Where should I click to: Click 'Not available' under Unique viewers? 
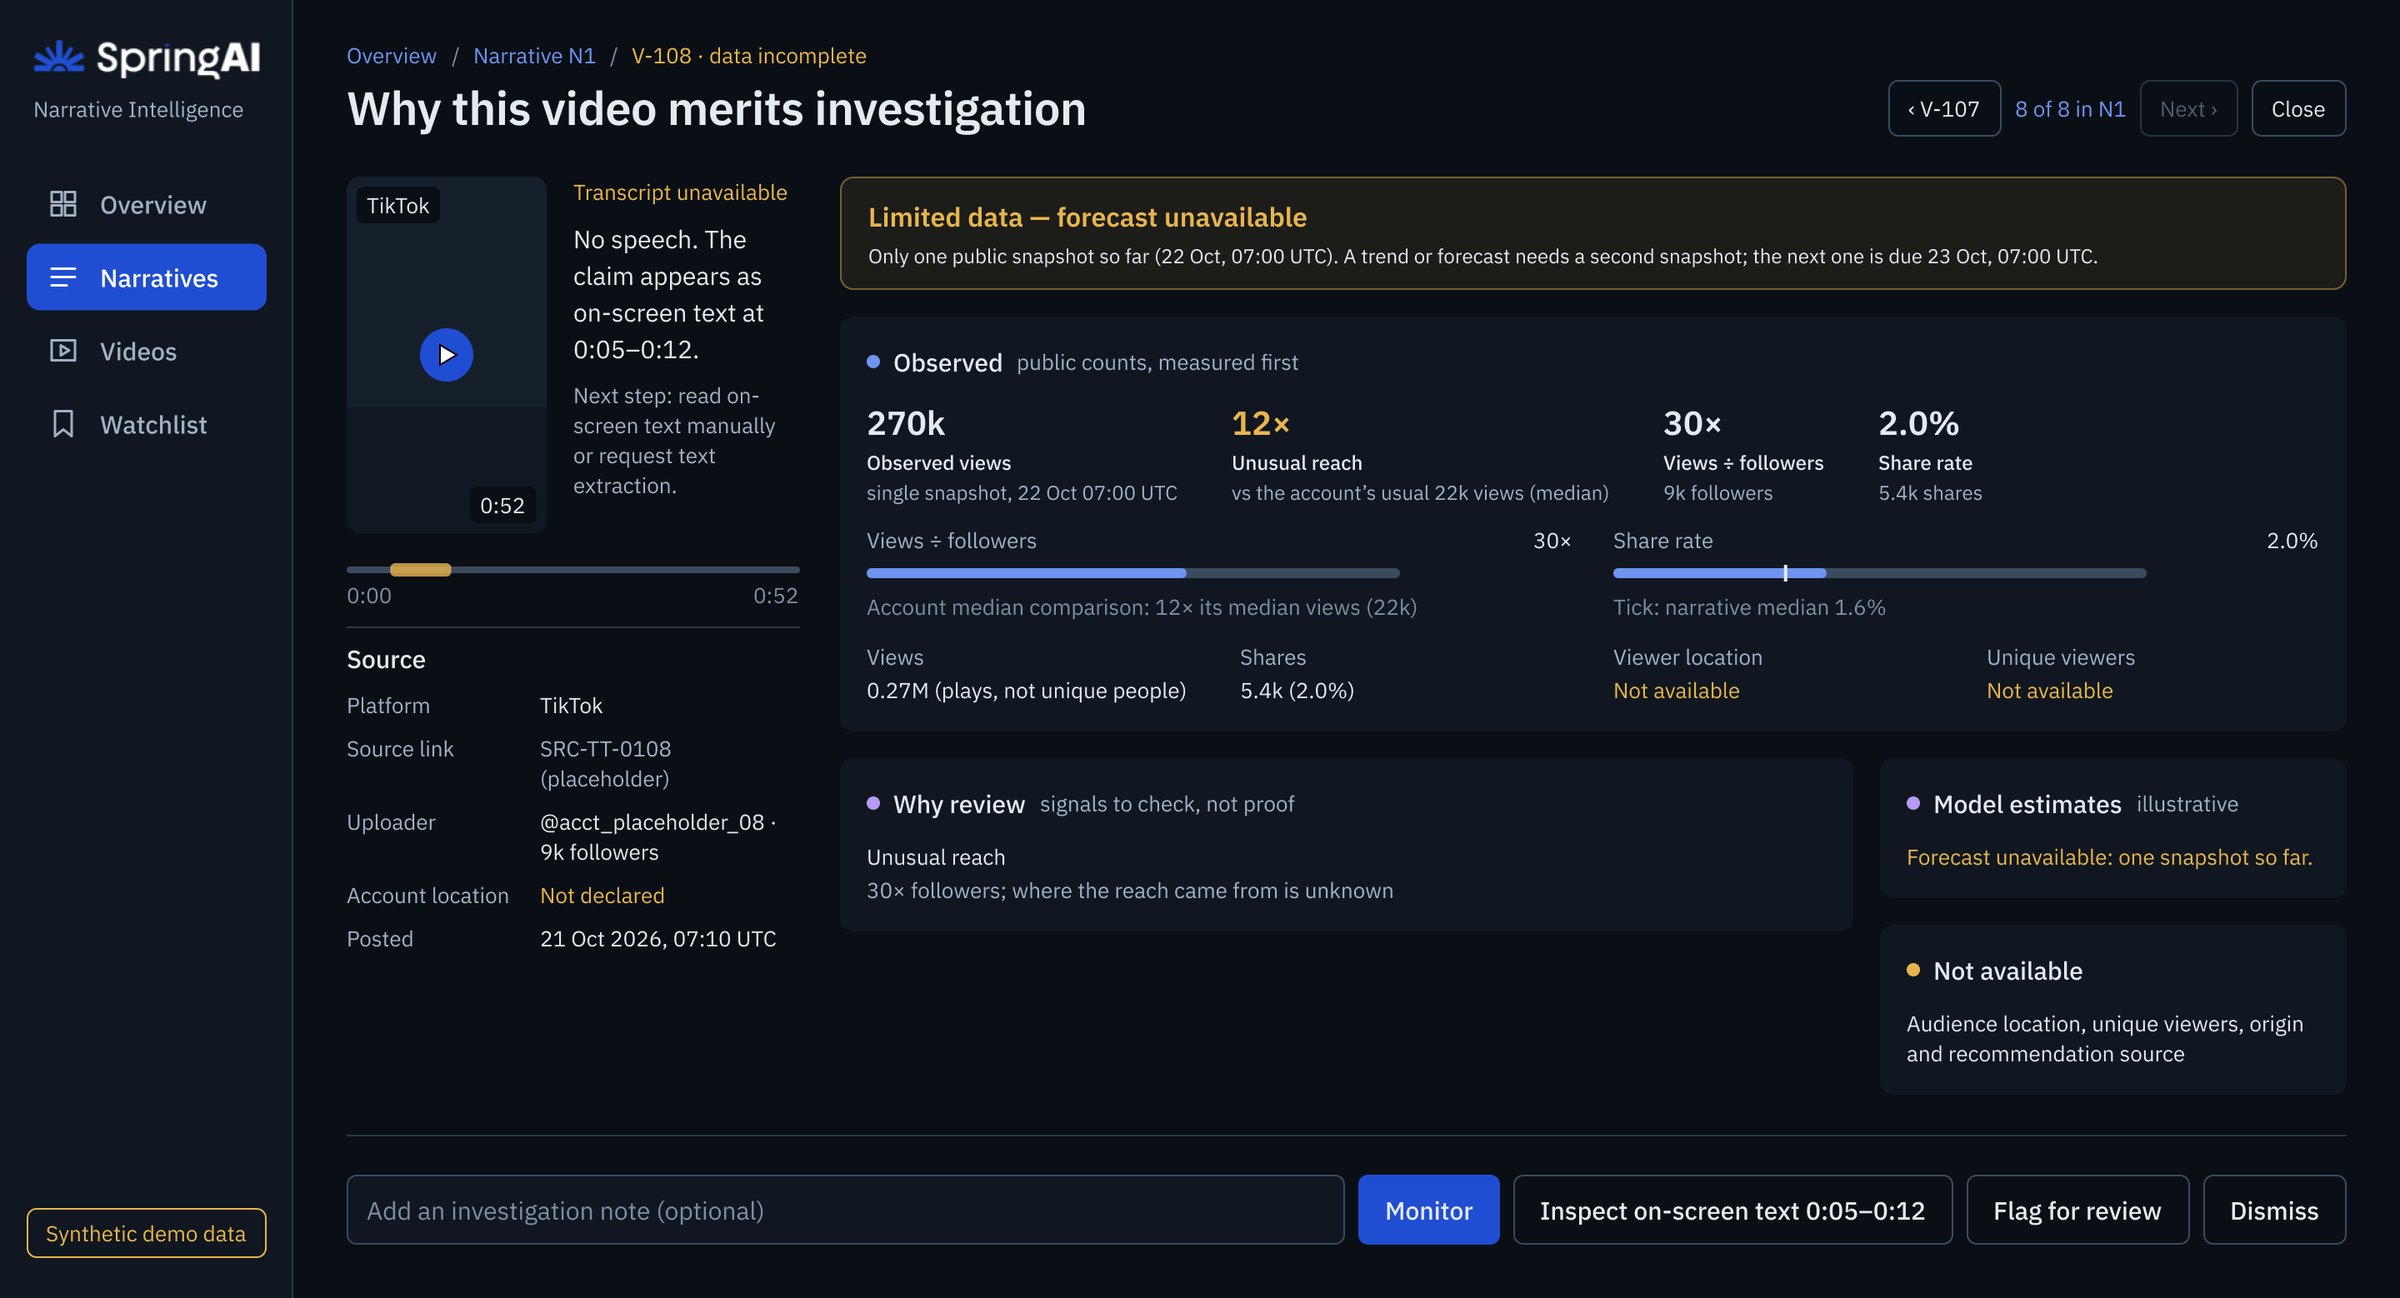[x=2050, y=690]
